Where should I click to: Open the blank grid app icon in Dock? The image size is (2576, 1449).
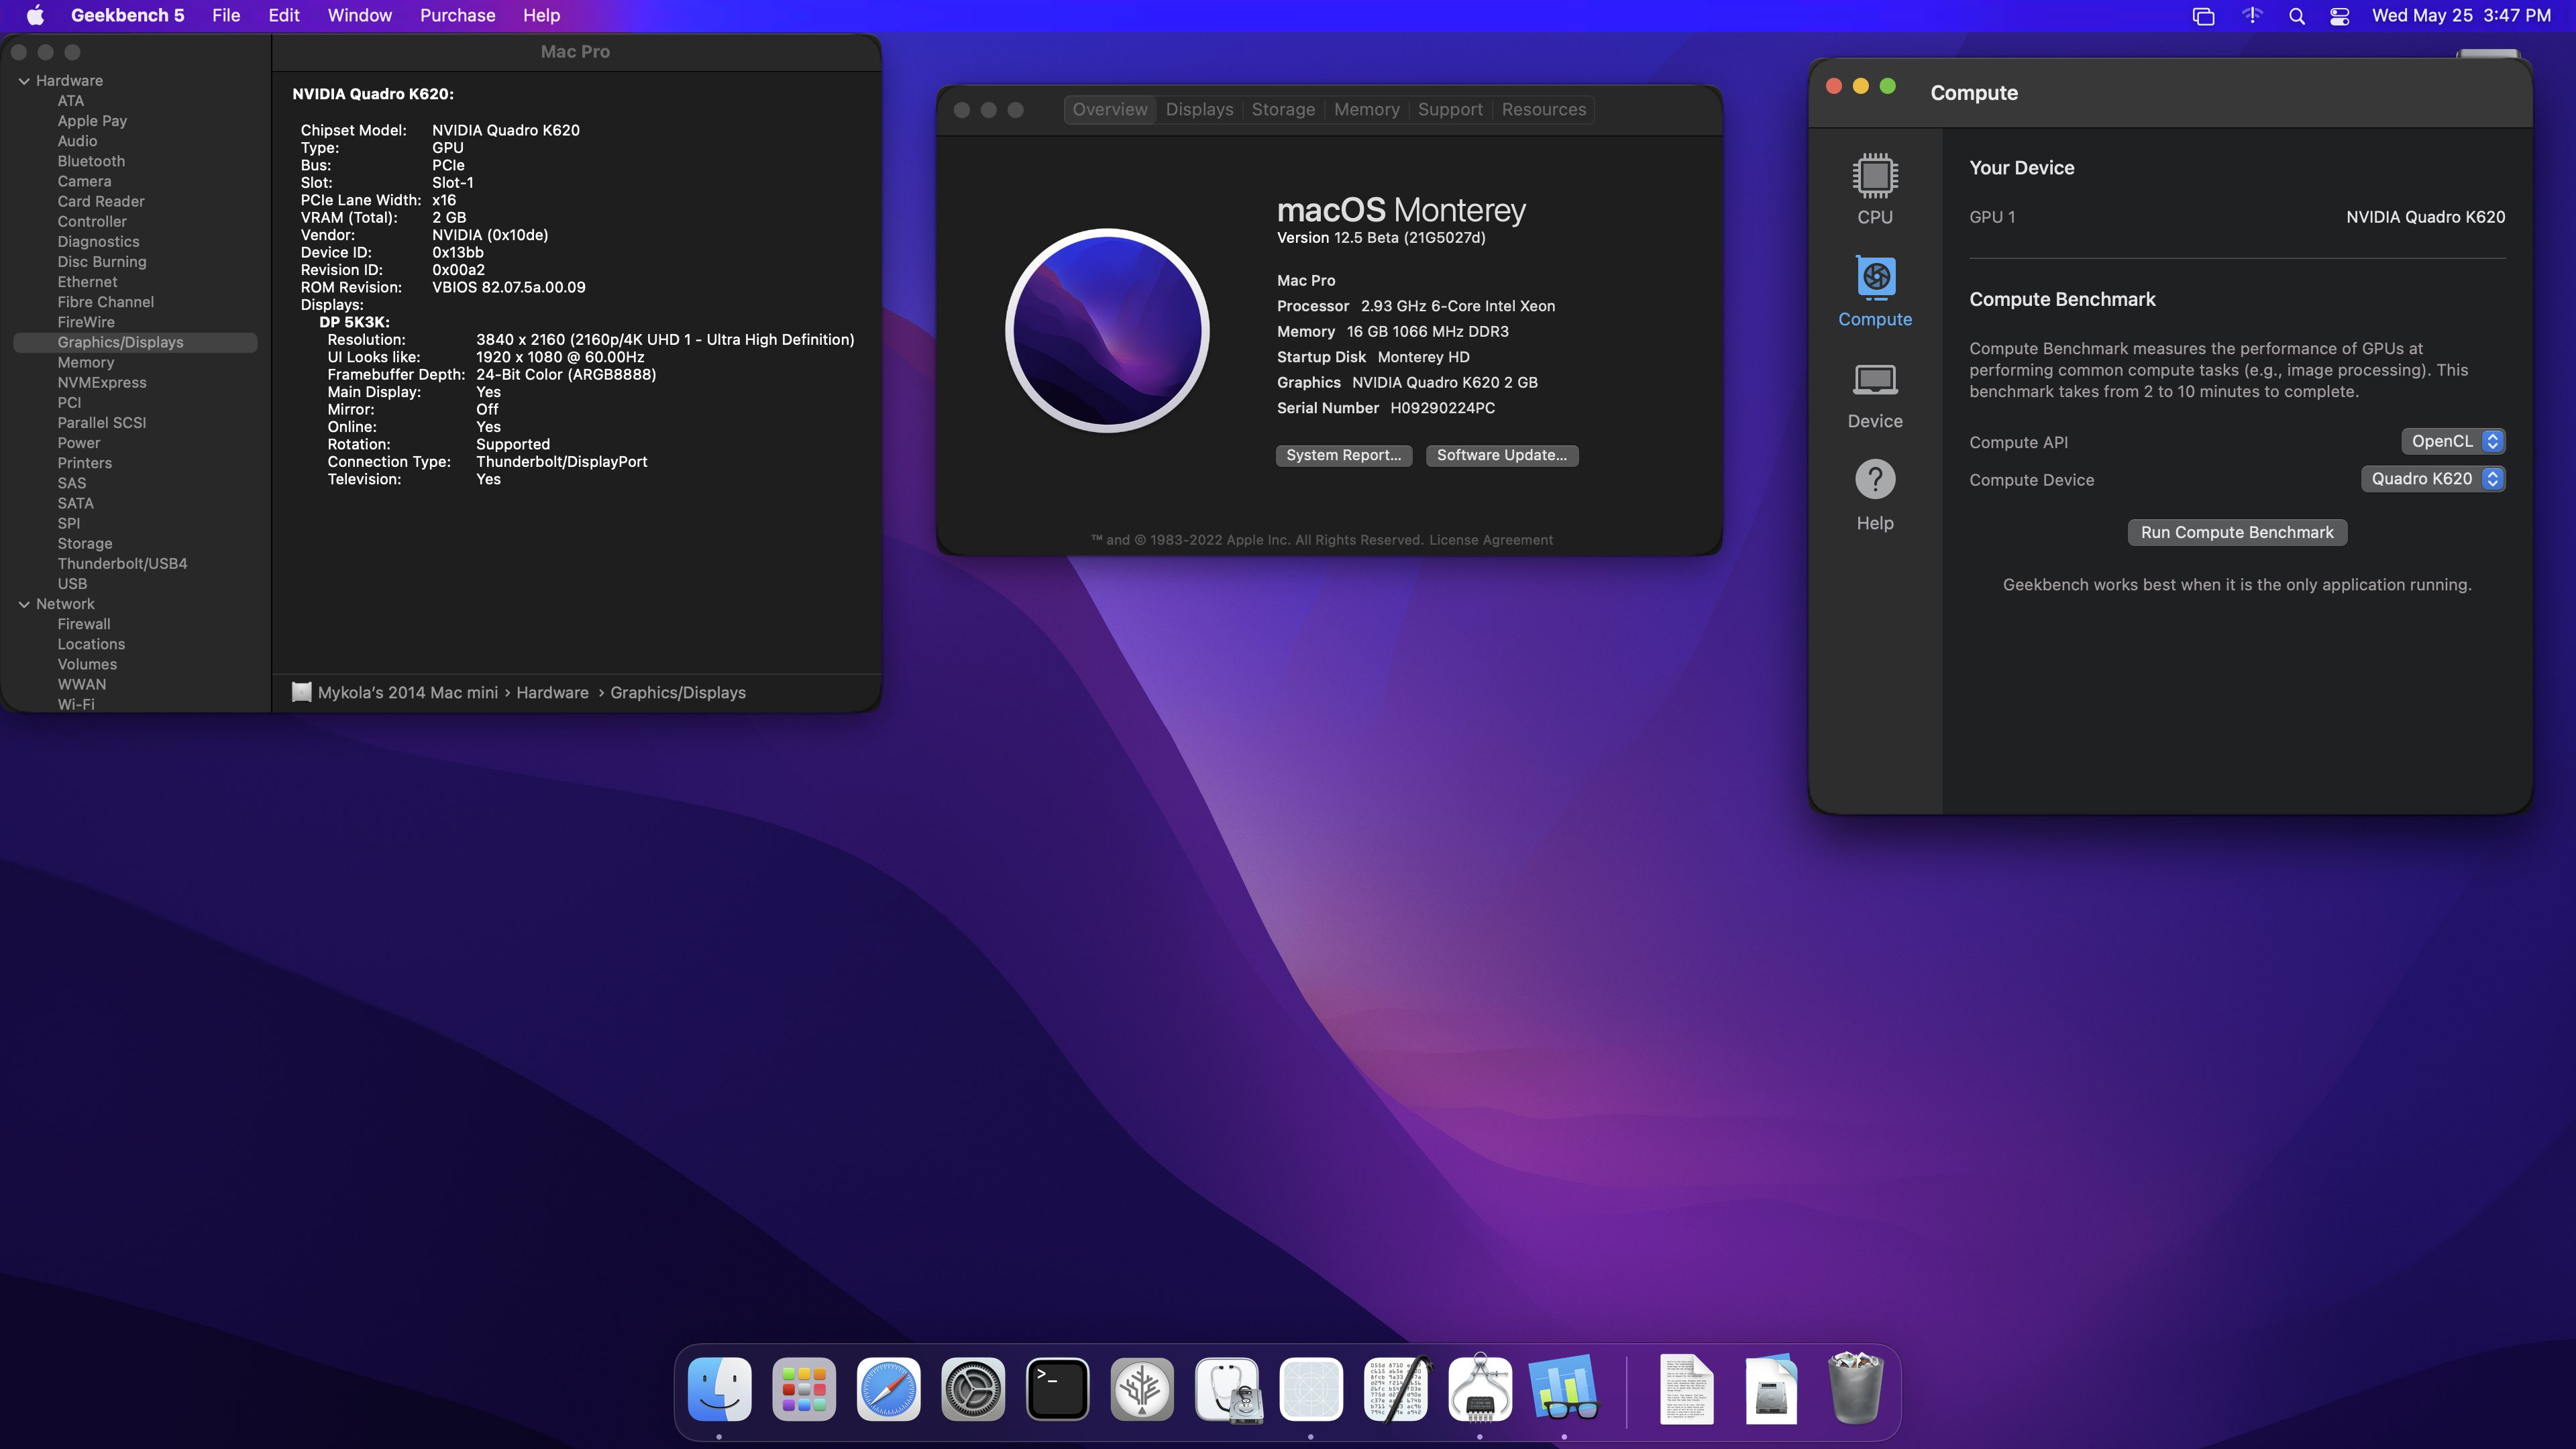[x=1311, y=1389]
